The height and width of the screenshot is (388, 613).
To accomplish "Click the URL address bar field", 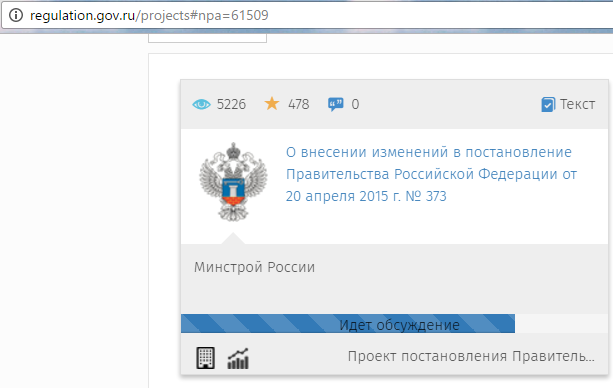I will [x=307, y=16].
